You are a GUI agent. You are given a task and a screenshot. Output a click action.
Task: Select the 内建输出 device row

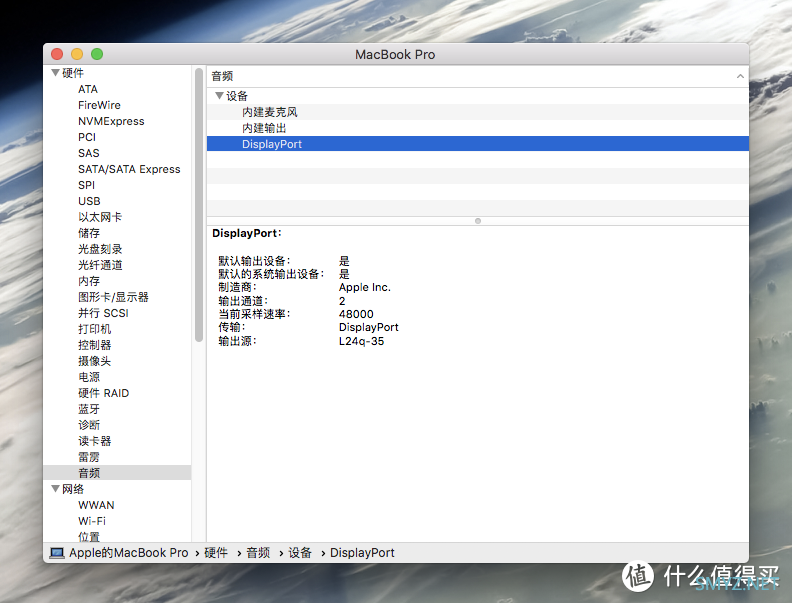tap(264, 128)
